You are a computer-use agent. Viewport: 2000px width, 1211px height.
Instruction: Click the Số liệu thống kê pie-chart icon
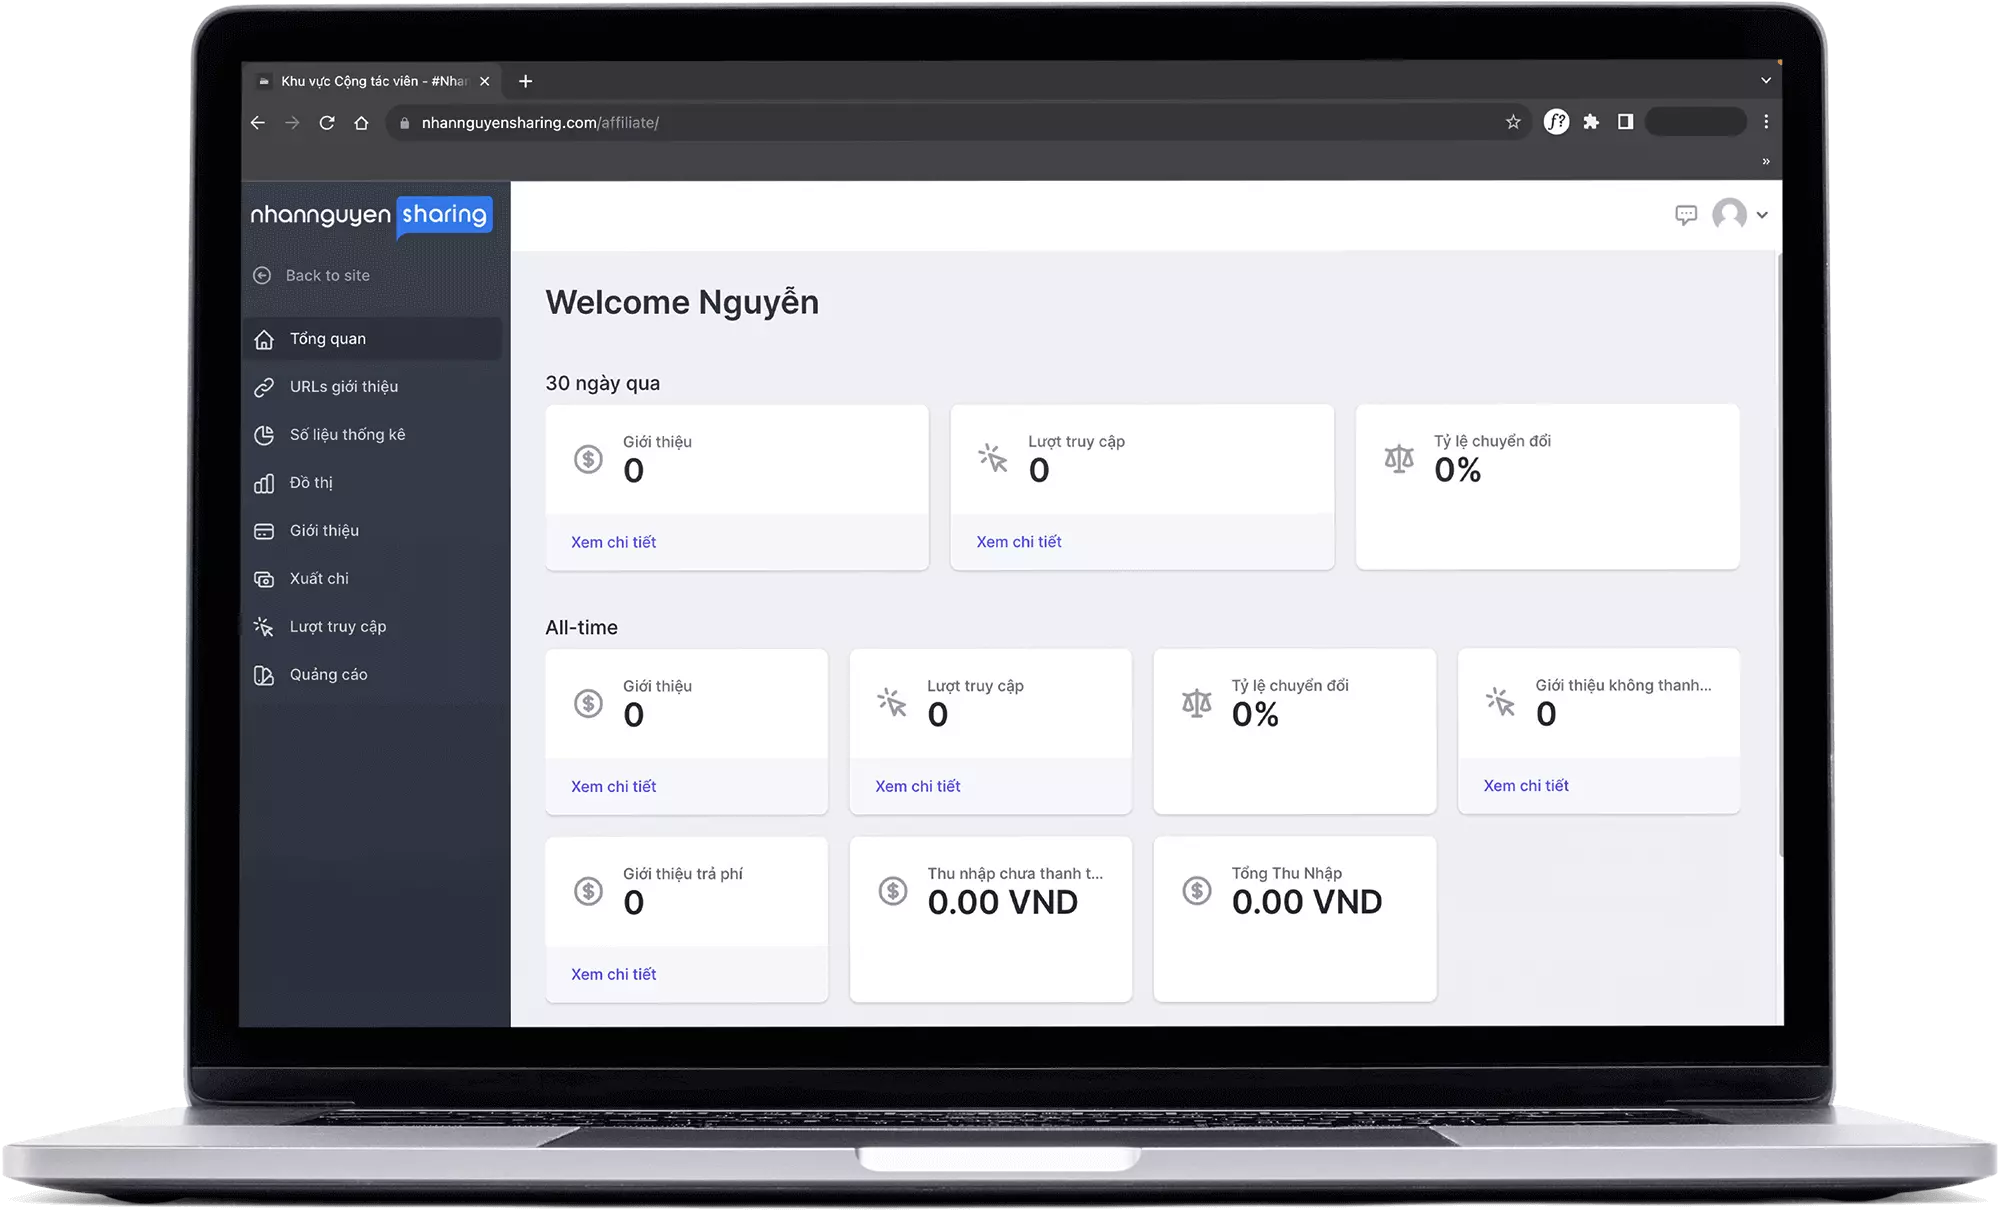264,435
